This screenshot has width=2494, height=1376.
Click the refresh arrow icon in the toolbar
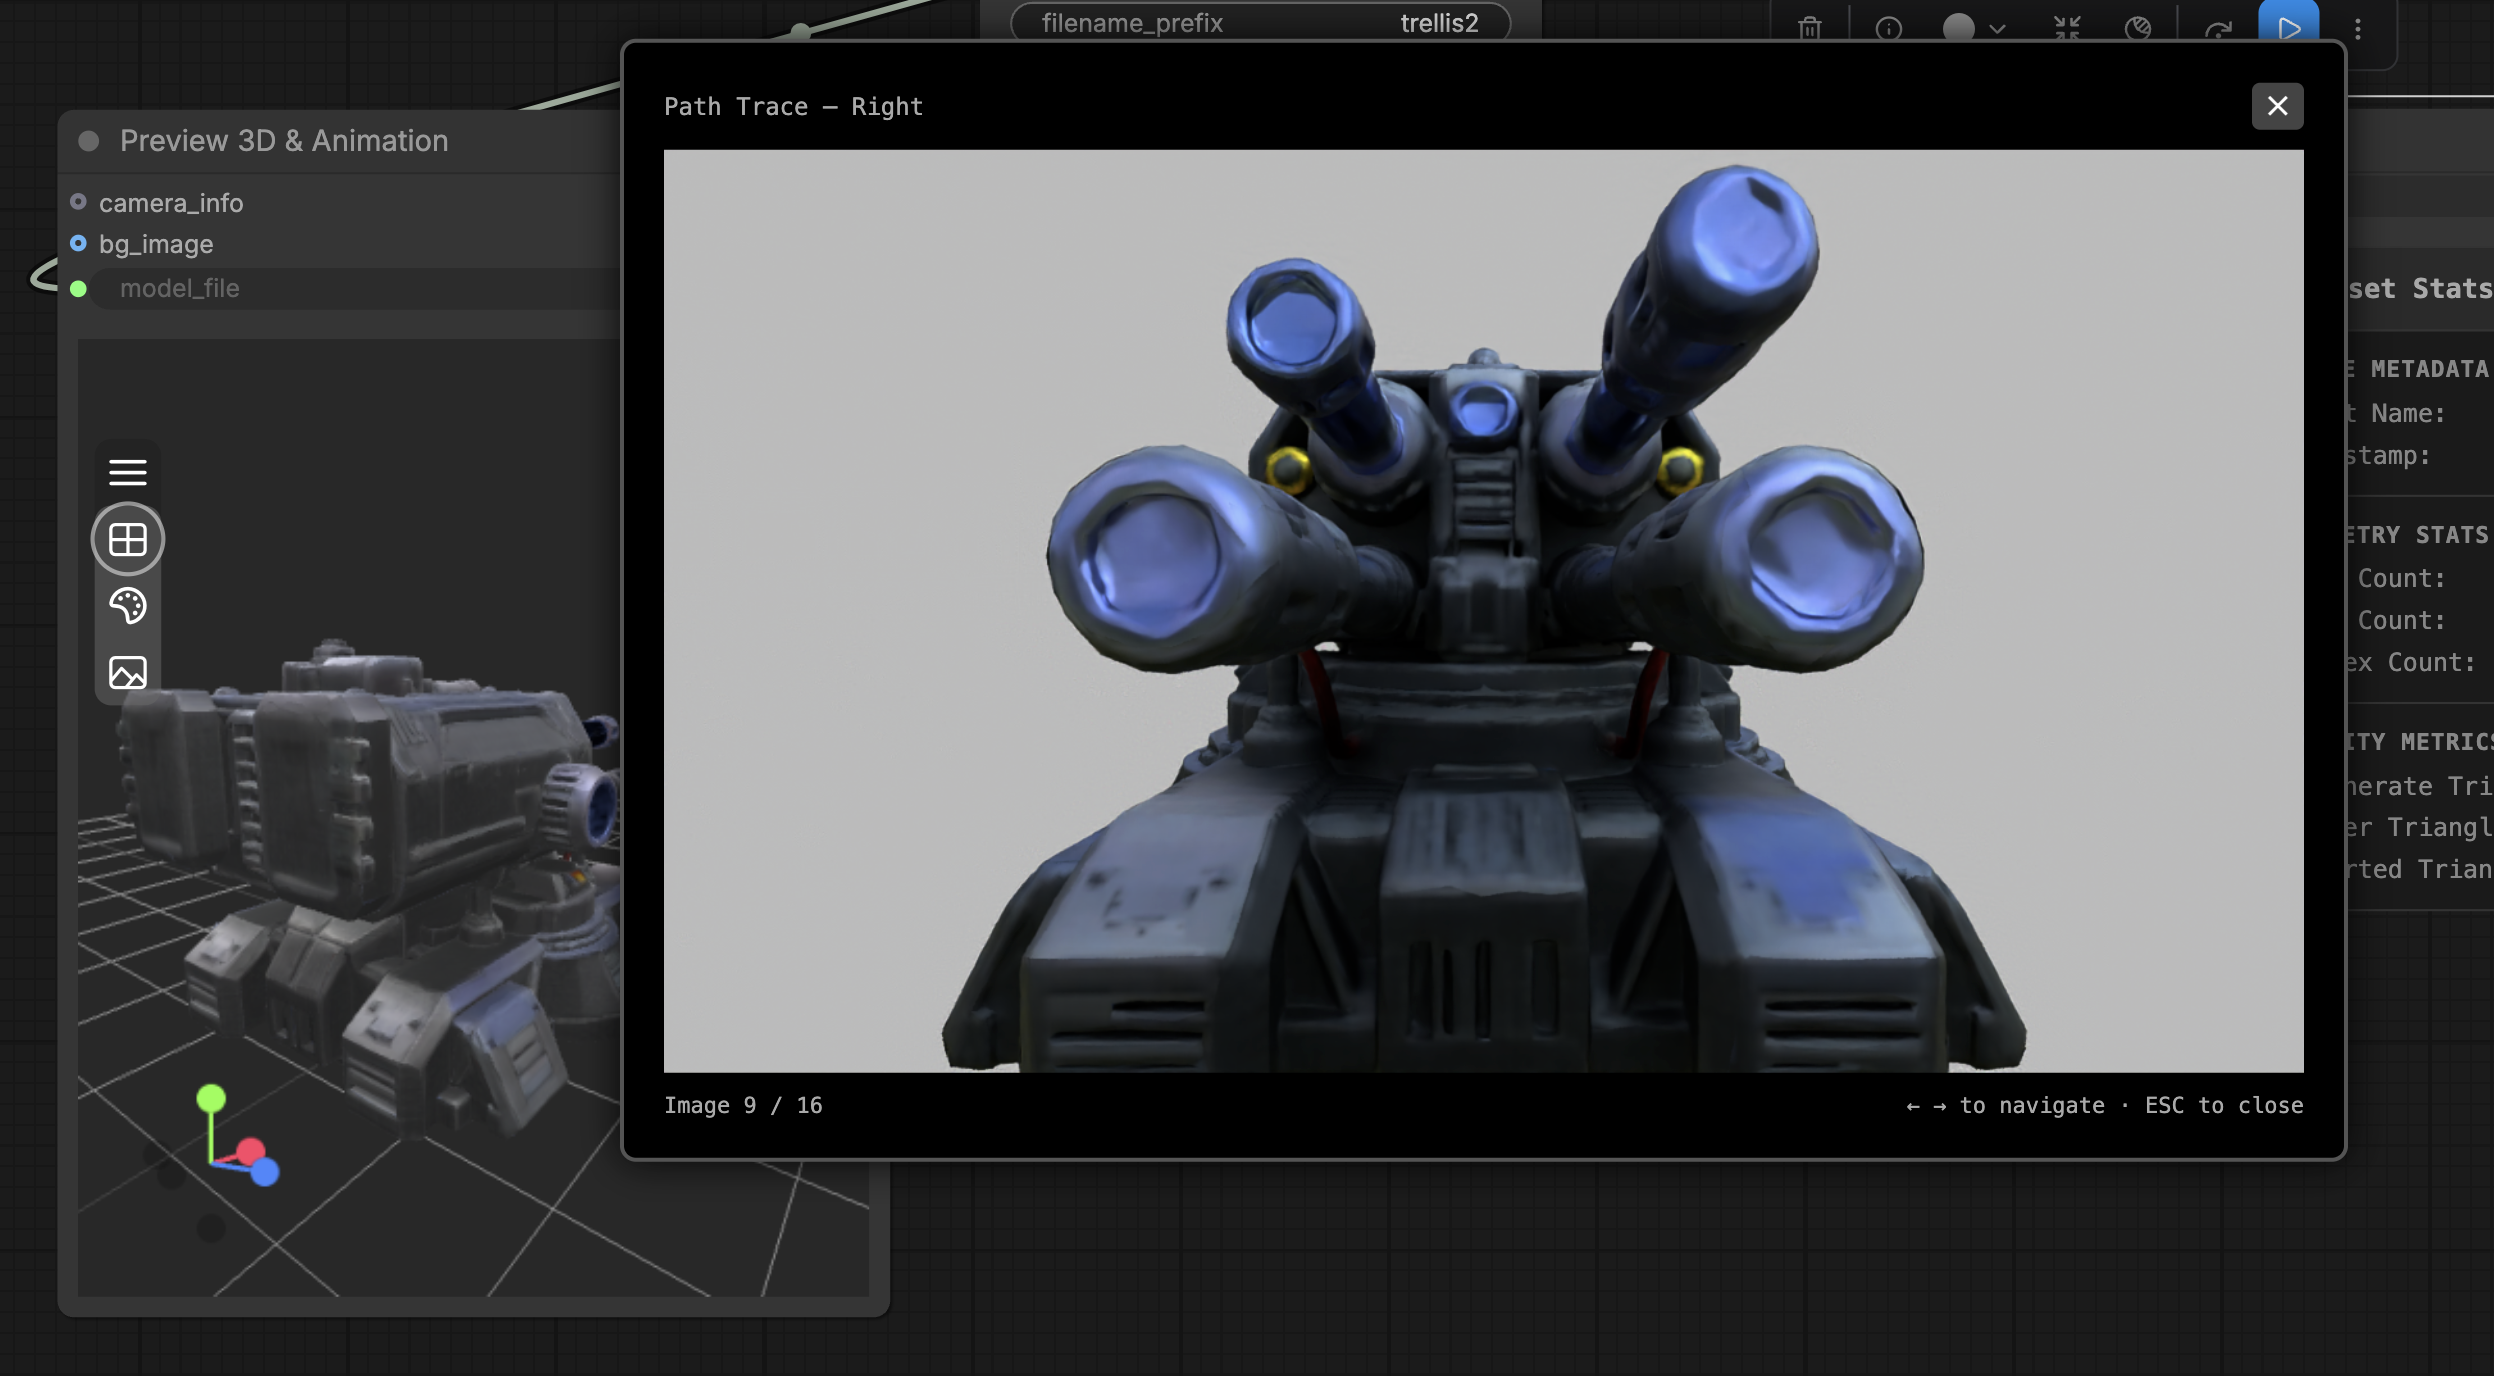coord(2218,28)
